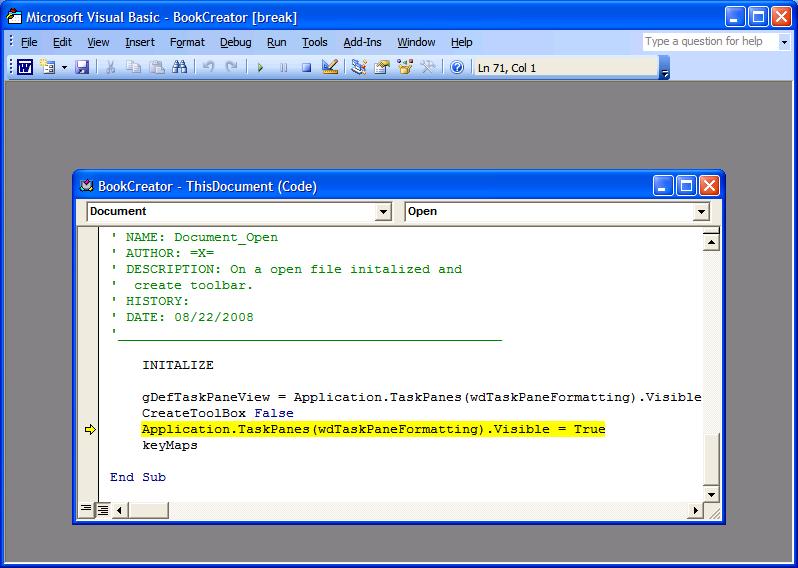Click the '' DATE: 08/22/2008' comment
Image resolution: width=798 pixels, height=568 pixels.
[182, 317]
